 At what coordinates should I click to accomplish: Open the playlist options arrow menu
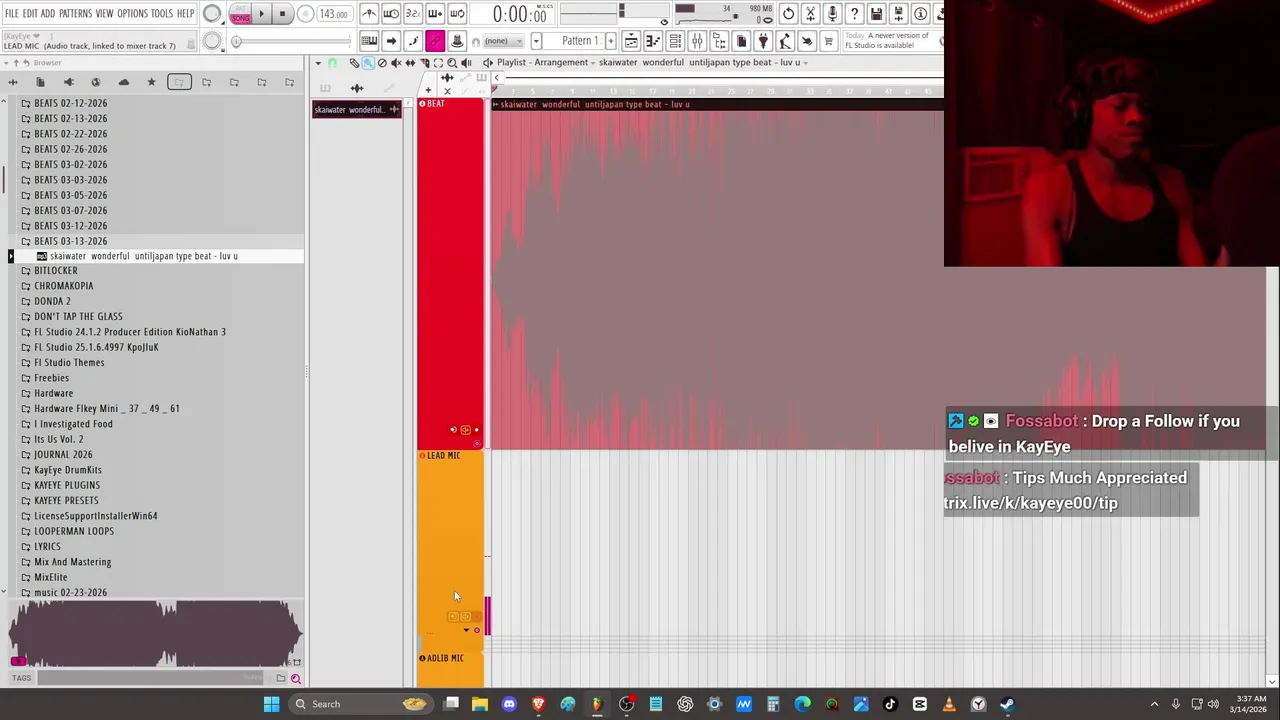pos(318,62)
